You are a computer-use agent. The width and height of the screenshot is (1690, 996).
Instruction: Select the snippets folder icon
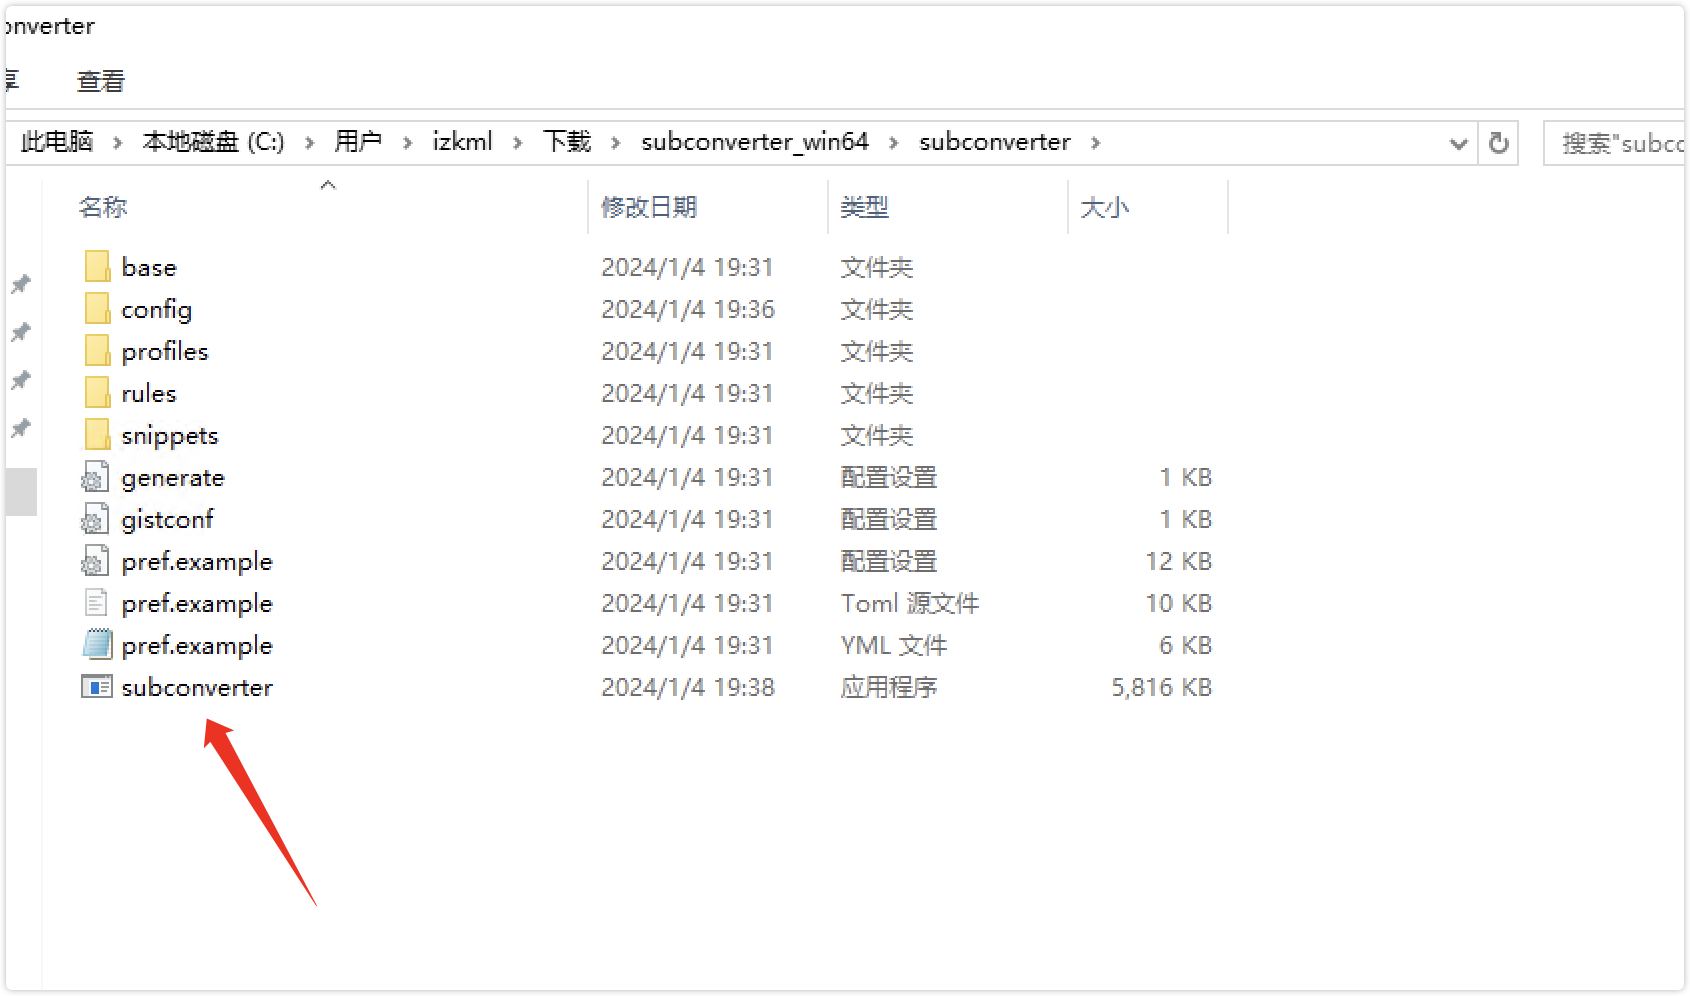pyautogui.click(x=97, y=435)
